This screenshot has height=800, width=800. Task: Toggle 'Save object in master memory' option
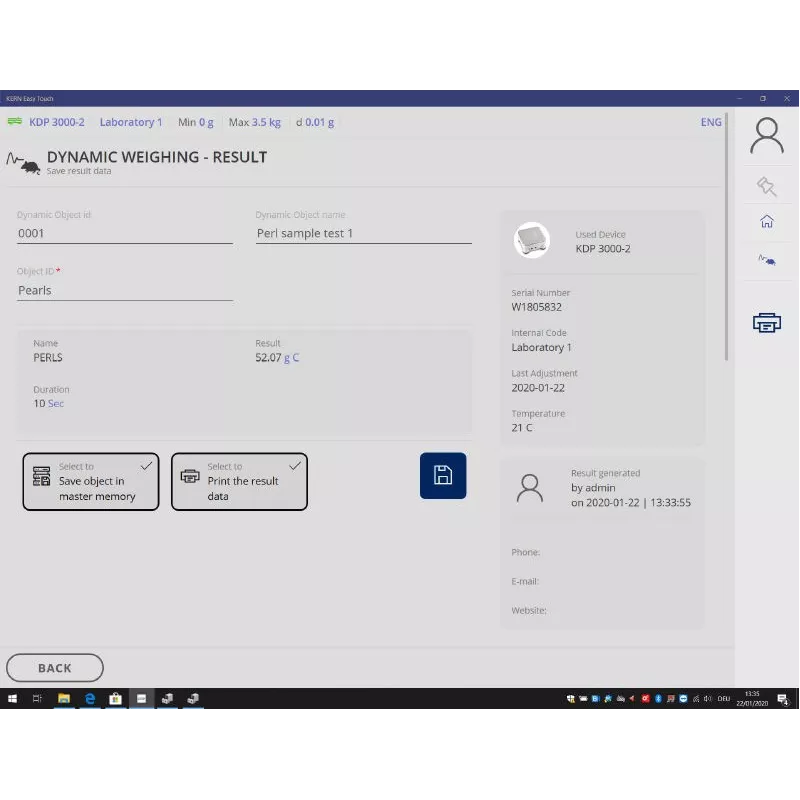point(91,482)
